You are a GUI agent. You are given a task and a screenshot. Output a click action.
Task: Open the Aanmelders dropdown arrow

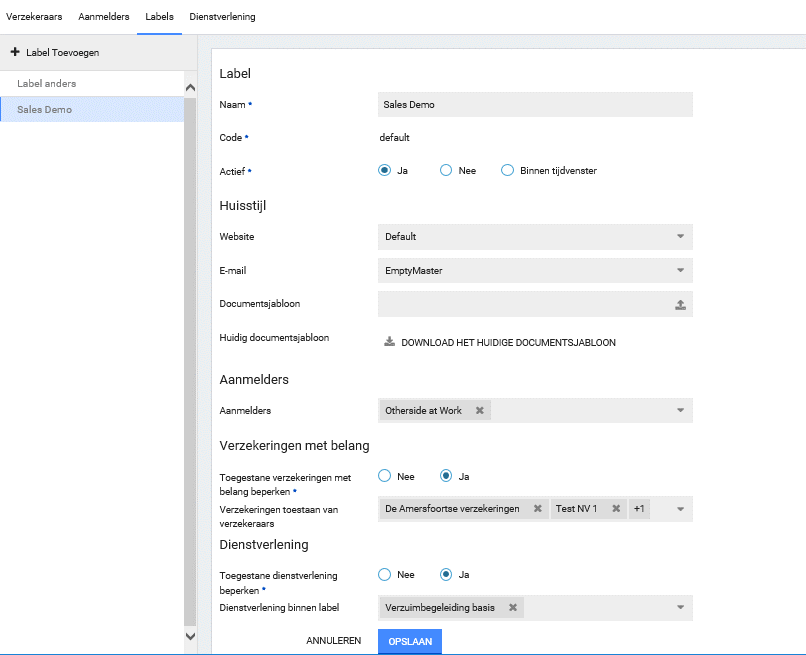point(680,410)
